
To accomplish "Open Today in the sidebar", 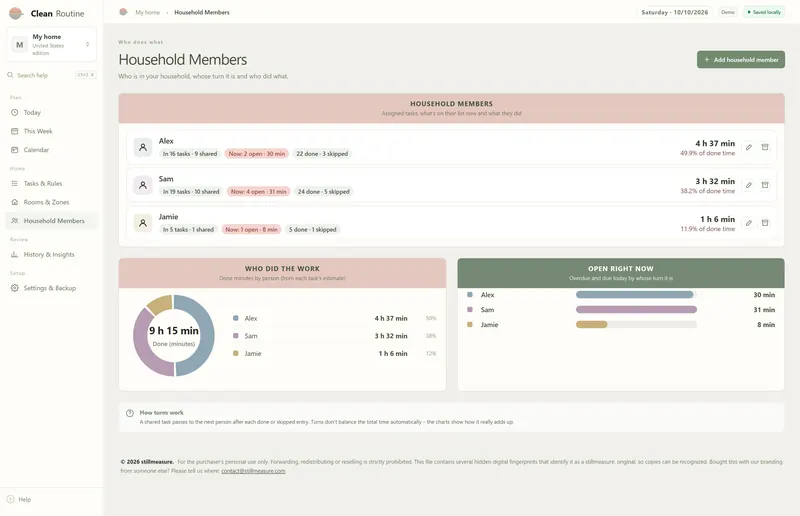I will coord(52,112).
